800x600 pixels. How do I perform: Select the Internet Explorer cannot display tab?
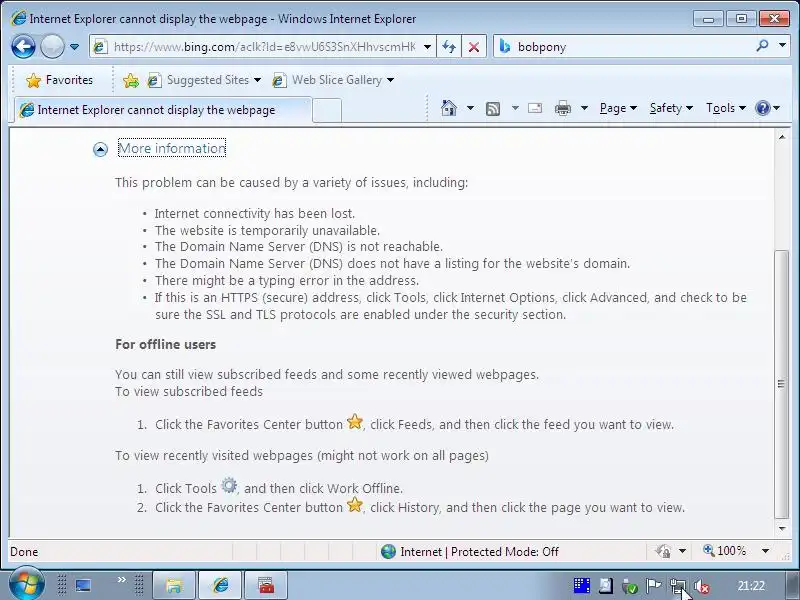[162, 110]
